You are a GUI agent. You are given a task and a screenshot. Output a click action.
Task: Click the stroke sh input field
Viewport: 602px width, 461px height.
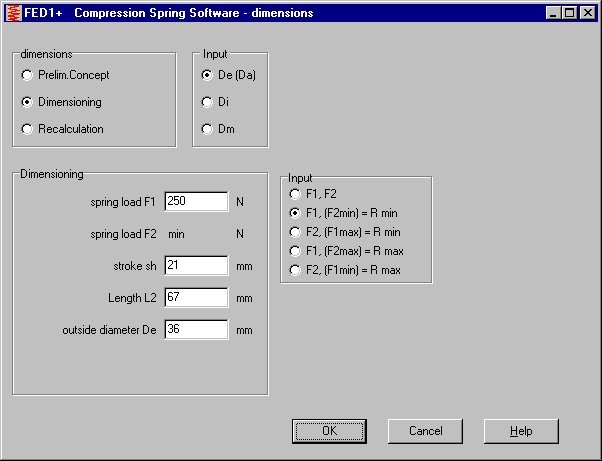(196, 265)
